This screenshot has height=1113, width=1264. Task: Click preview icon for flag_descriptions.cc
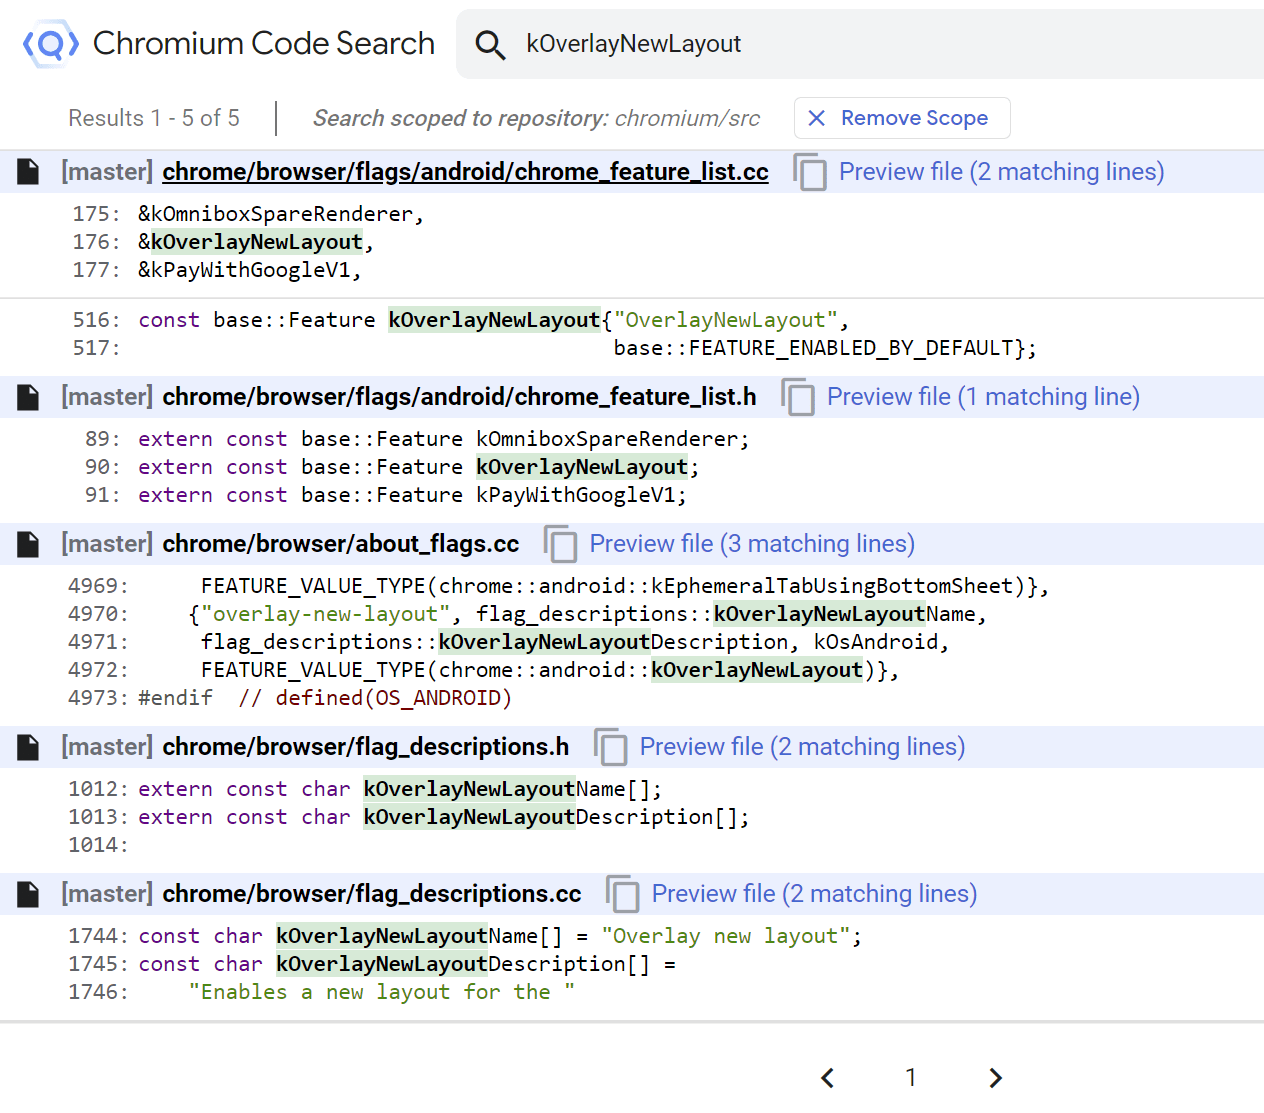coord(623,894)
